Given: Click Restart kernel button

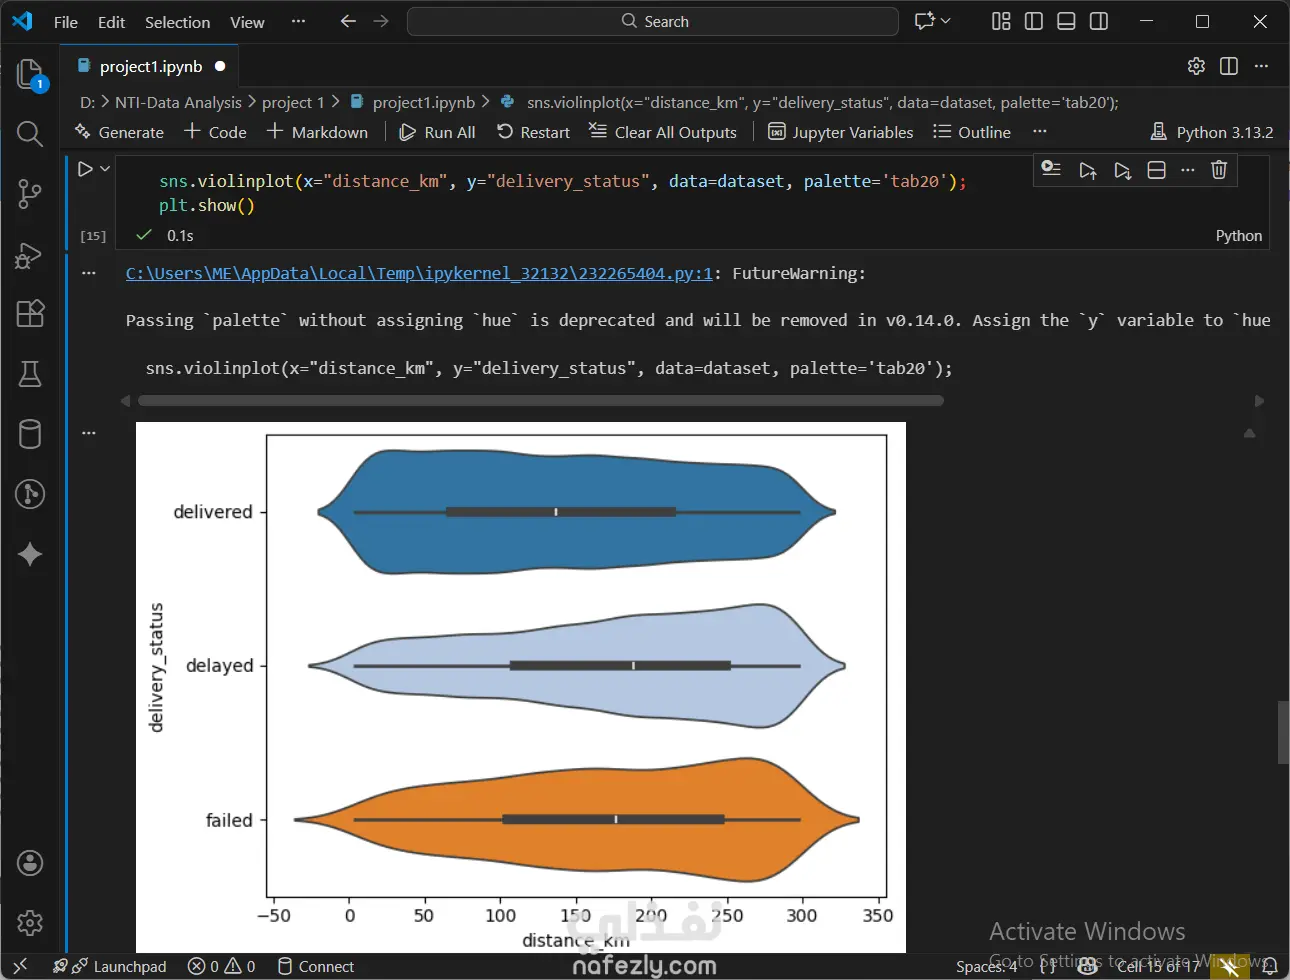Looking at the screenshot, I should click(533, 132).
